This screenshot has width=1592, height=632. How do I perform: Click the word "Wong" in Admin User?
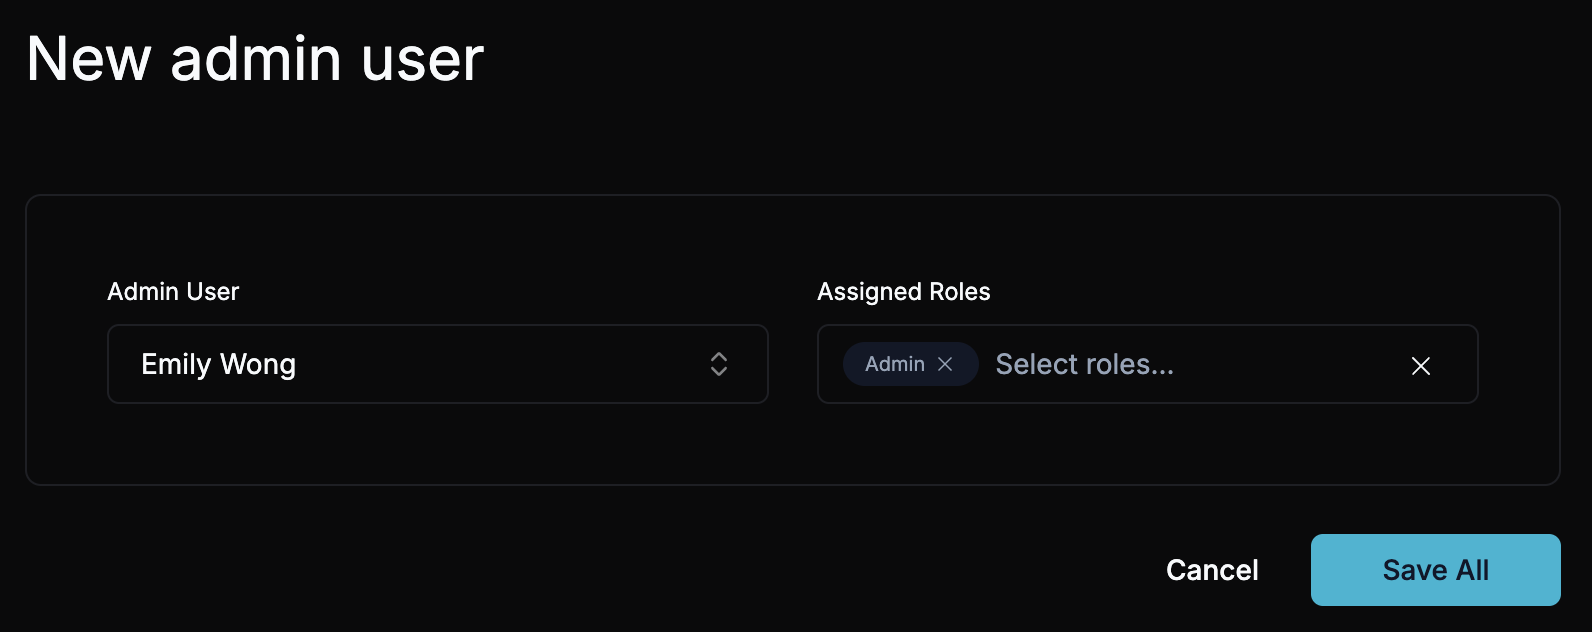[x=258, y=364]
